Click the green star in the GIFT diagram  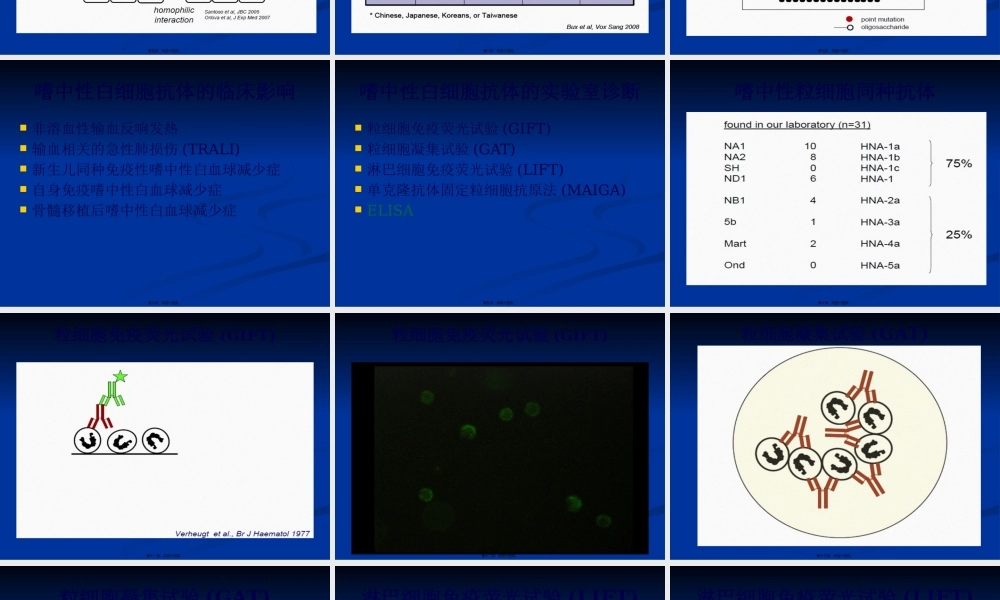tap(121, 377)
